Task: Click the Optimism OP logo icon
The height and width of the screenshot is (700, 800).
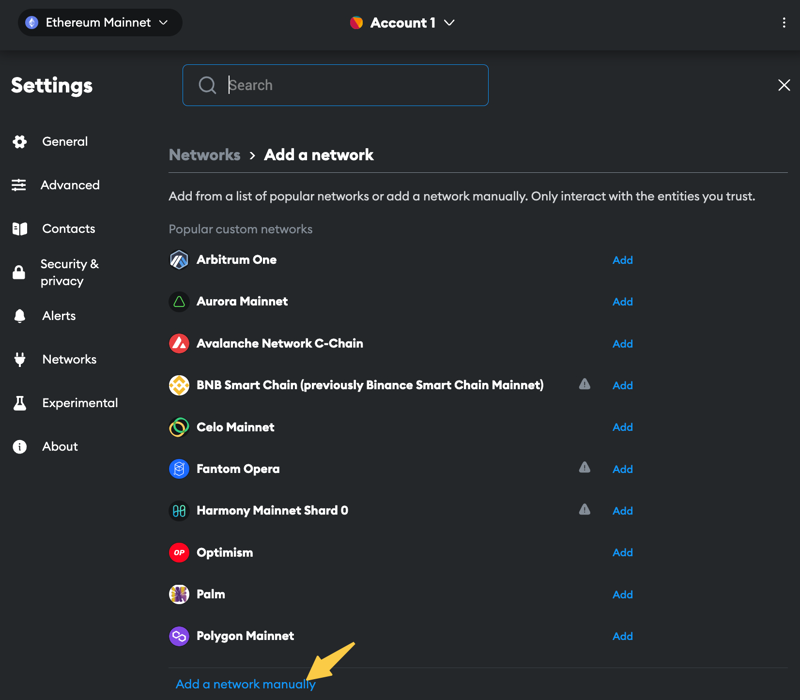Action: 179,553
